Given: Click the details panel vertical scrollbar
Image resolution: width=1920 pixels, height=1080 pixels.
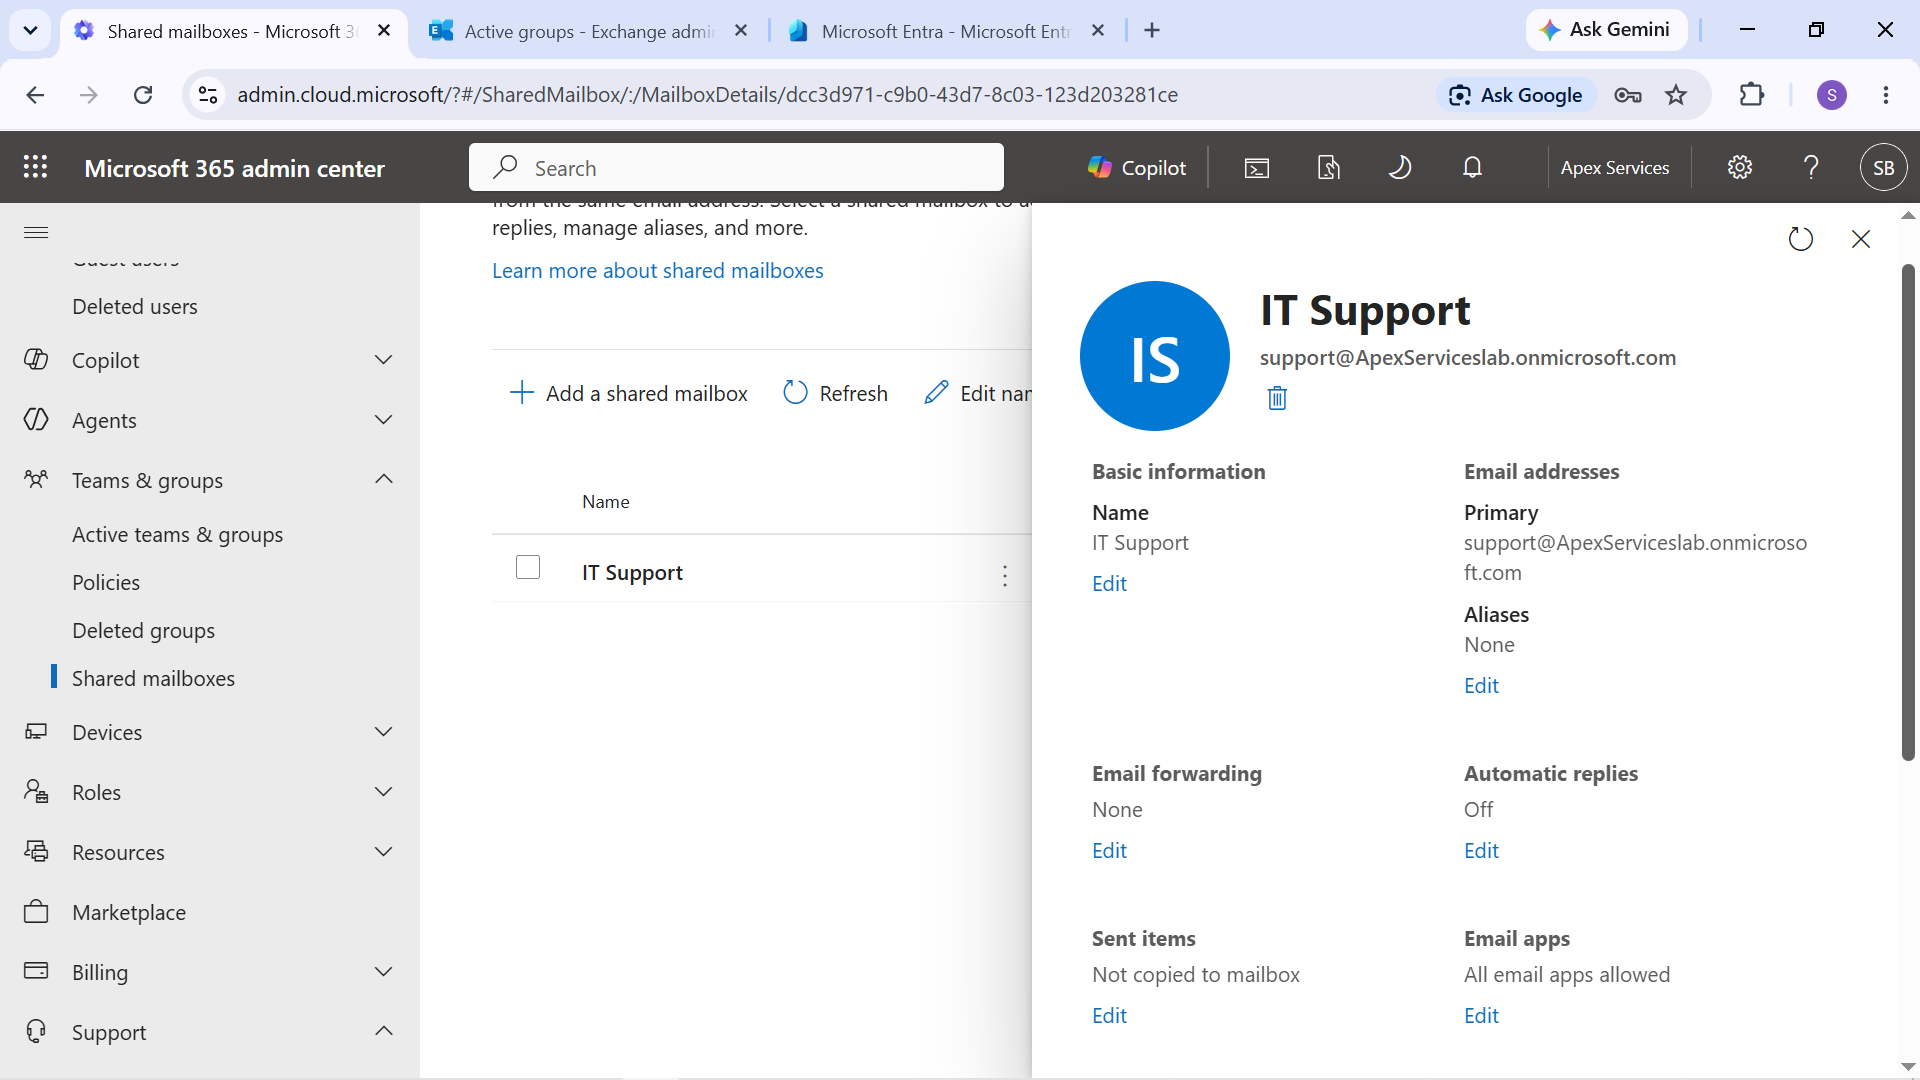Looking at the screenshot, I should click(x=1908, y=512).
